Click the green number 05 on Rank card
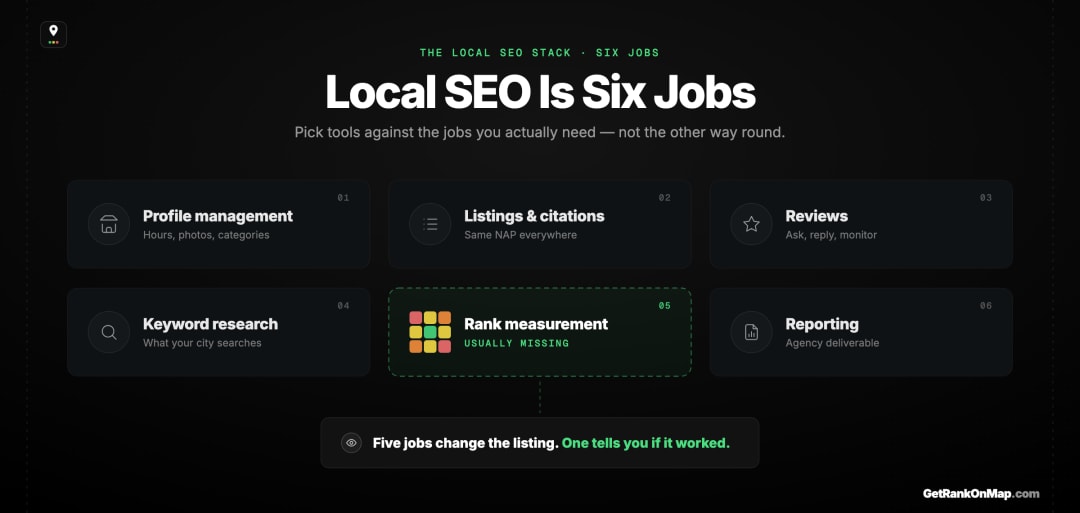 [x=665, y=306]
